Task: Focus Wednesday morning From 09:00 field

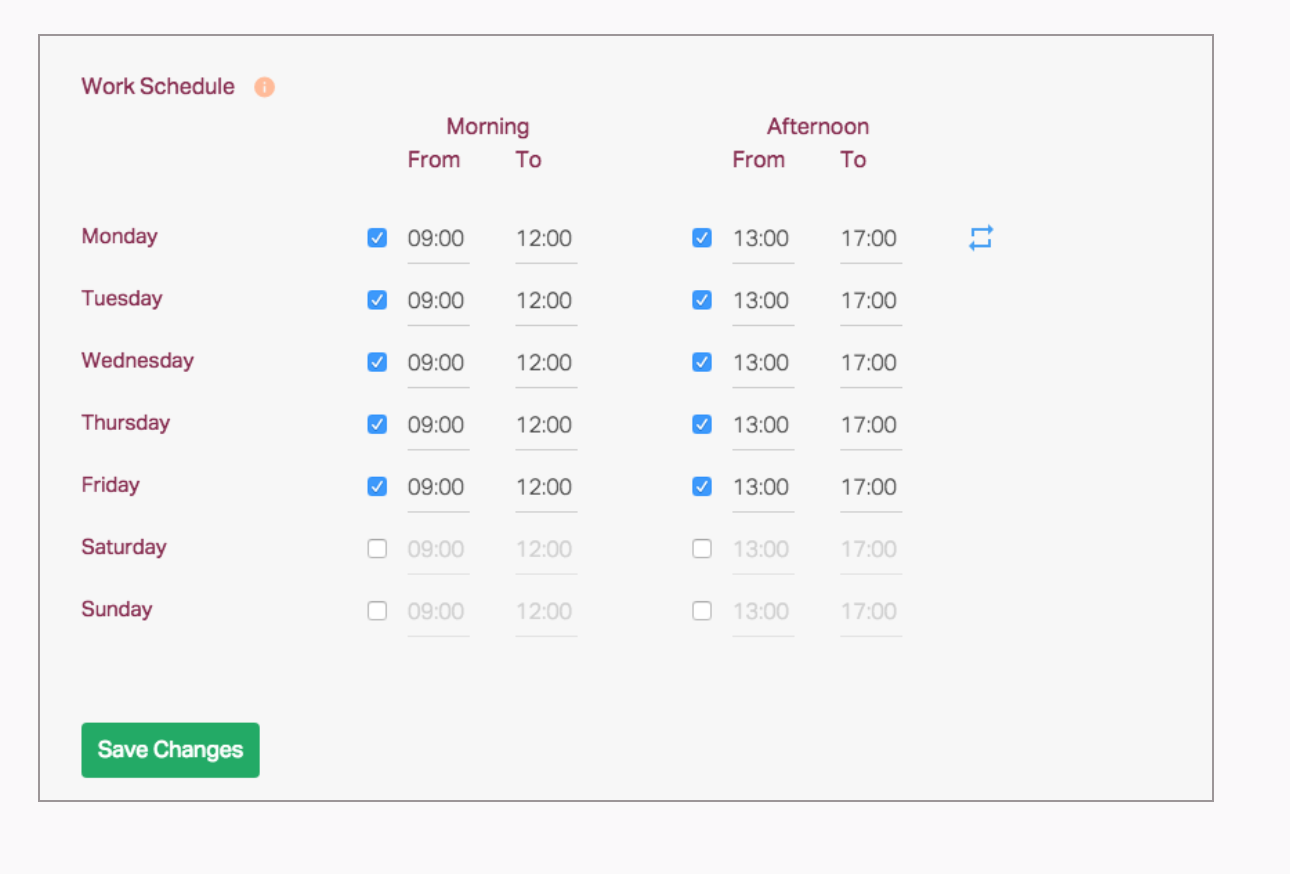Action: tap(438, 363)
